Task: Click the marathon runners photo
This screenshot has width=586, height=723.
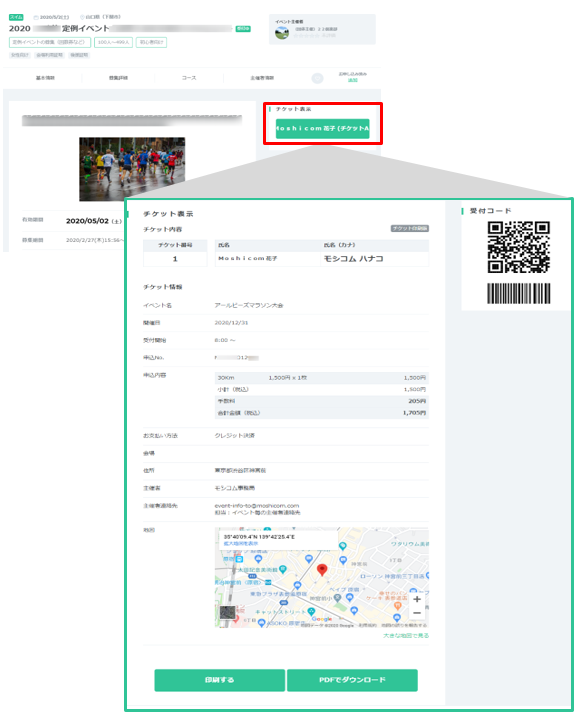Action: coord(132,169)
